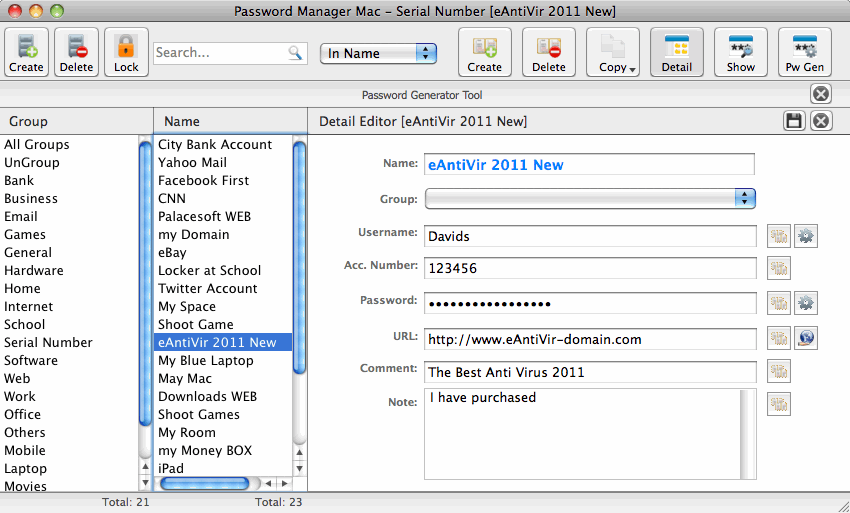Select All Groups in Group list

pos(37,144)
